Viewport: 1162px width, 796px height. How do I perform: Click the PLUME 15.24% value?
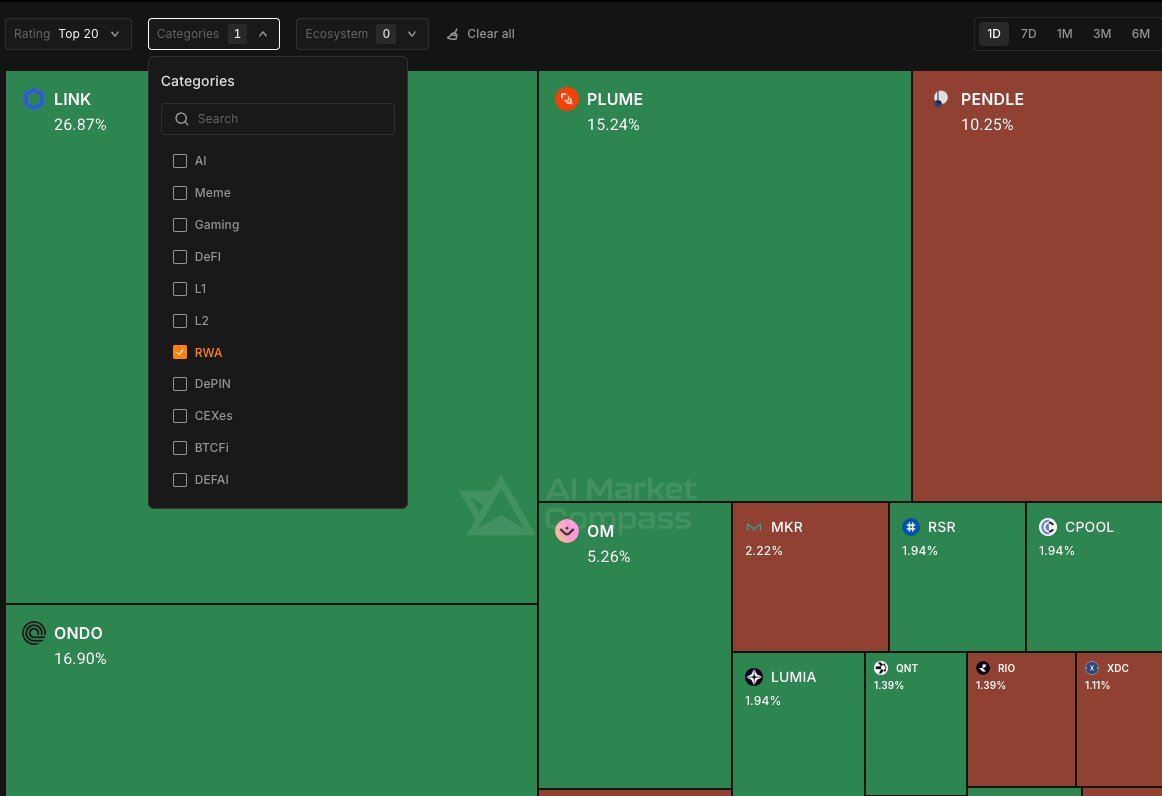tap(613, 125)
